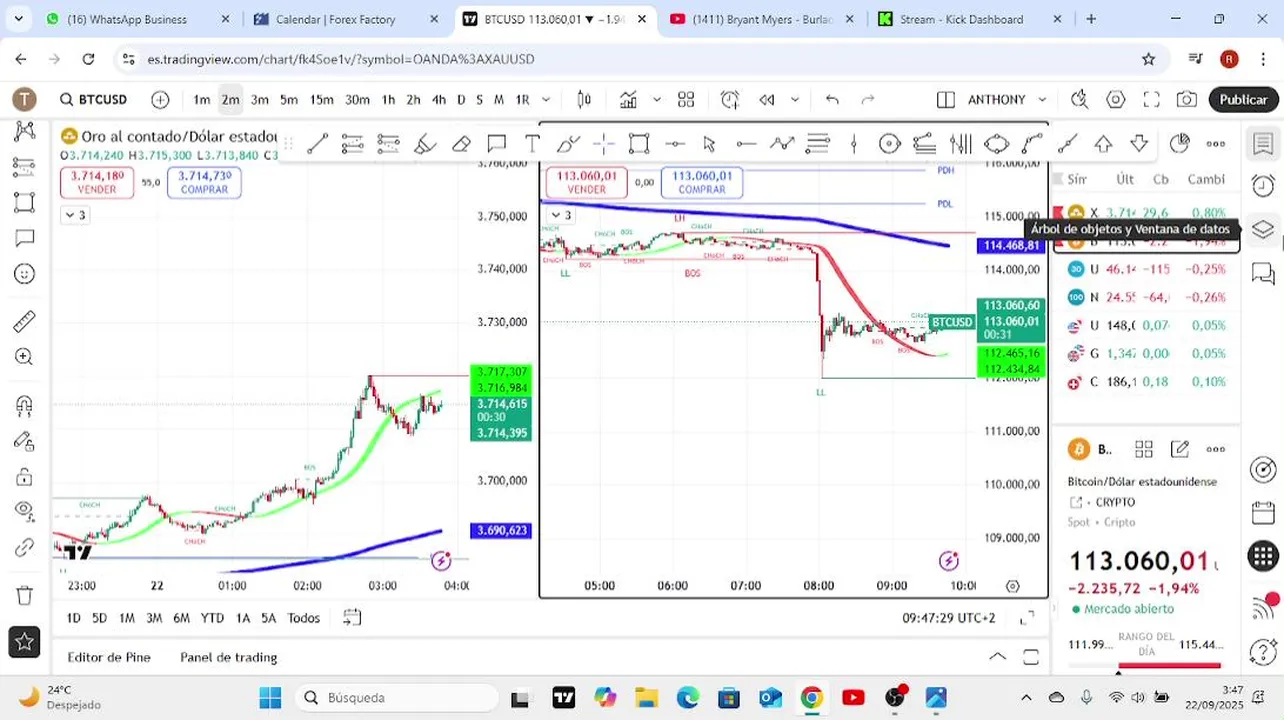Open the economic calendar icon in right sidebar
The width and height of the screenshot is (1284, 720).
(x=1263, y=513)
